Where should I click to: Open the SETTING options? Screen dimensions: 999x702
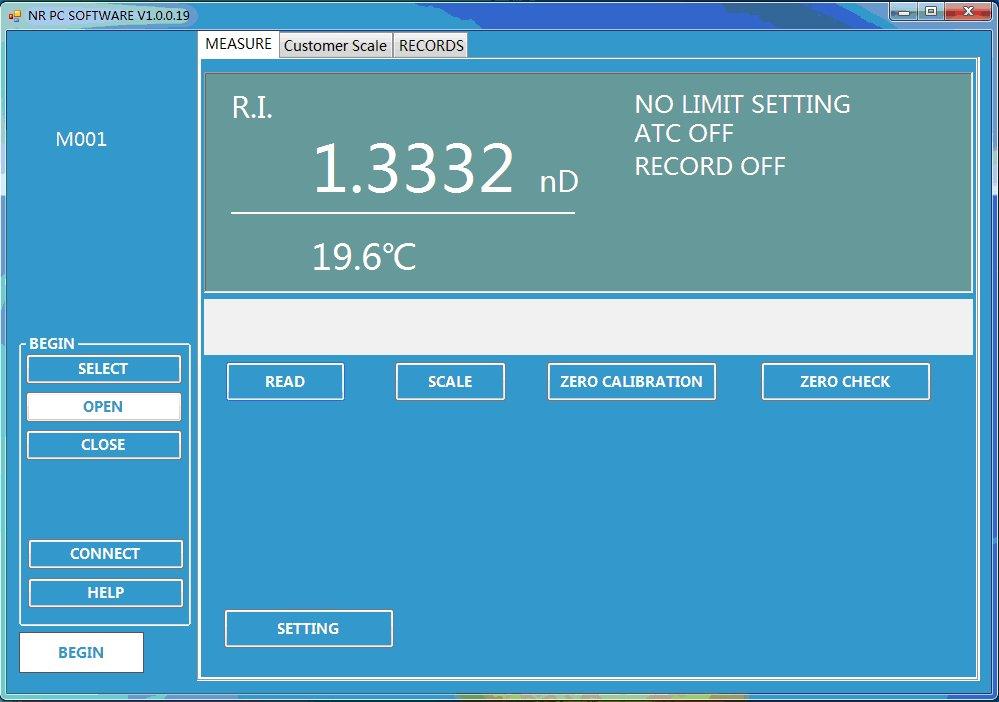pos(308,628)
